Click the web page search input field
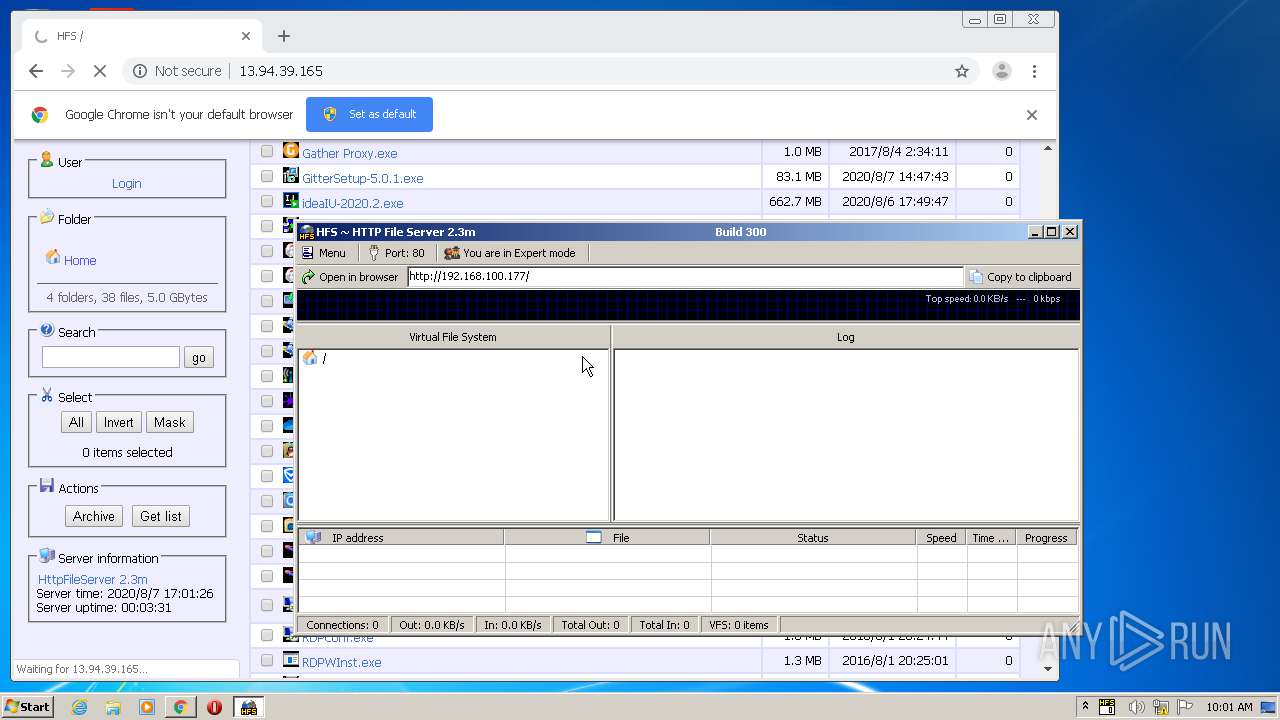1280x720 pixels. pos(111,357)
